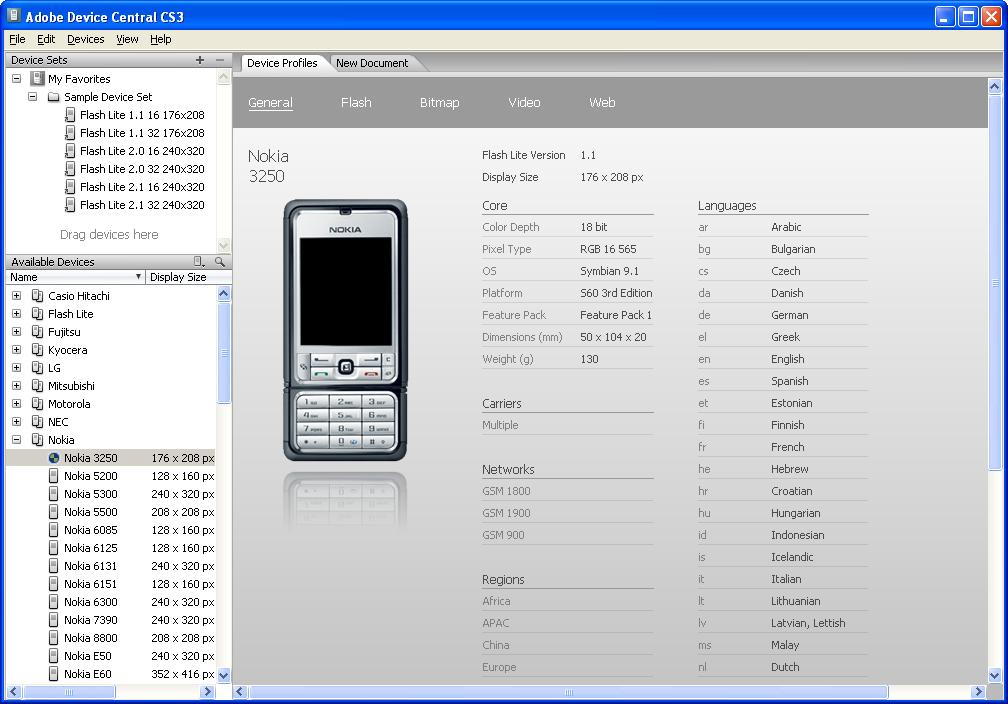Select Nokia 8800 in device list
The height and width of the screenshot is (704, 1008).
(x=110, y=638)
